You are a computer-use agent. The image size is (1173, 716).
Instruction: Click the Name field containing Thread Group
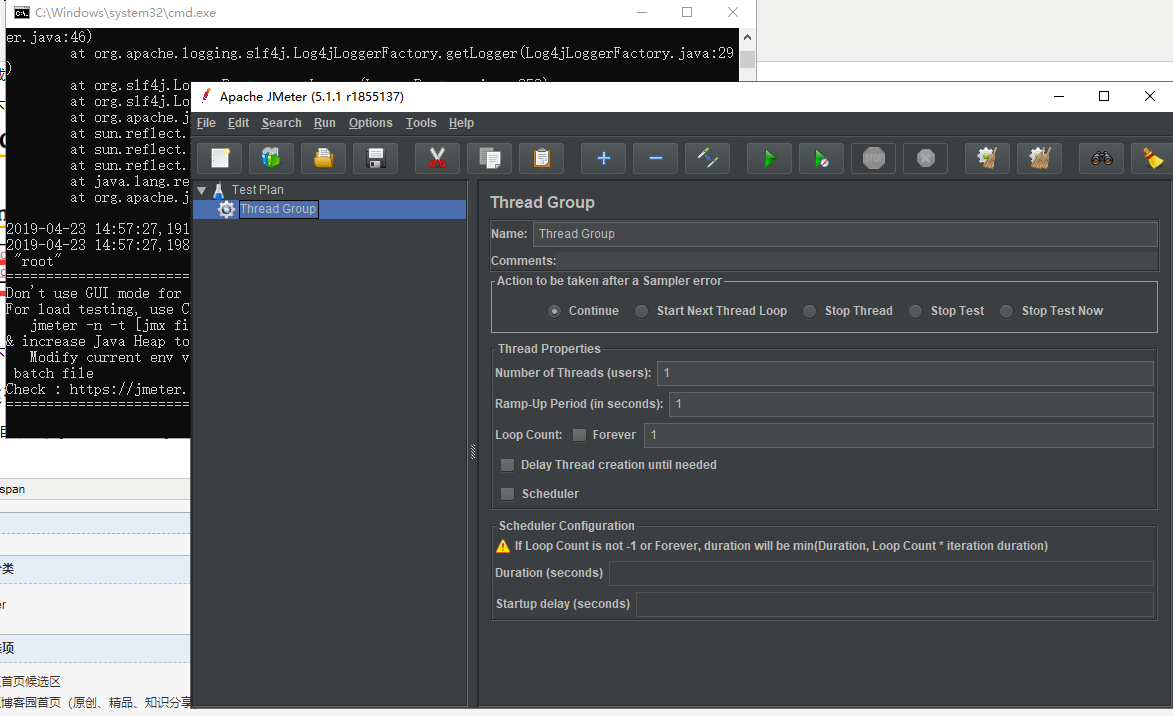click(845, 234)
